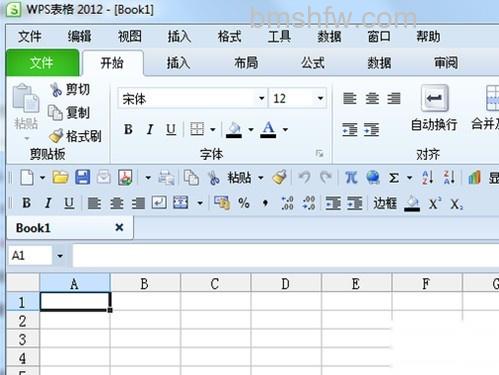Click the Paste icon in clipboard group

pos(26,98)
